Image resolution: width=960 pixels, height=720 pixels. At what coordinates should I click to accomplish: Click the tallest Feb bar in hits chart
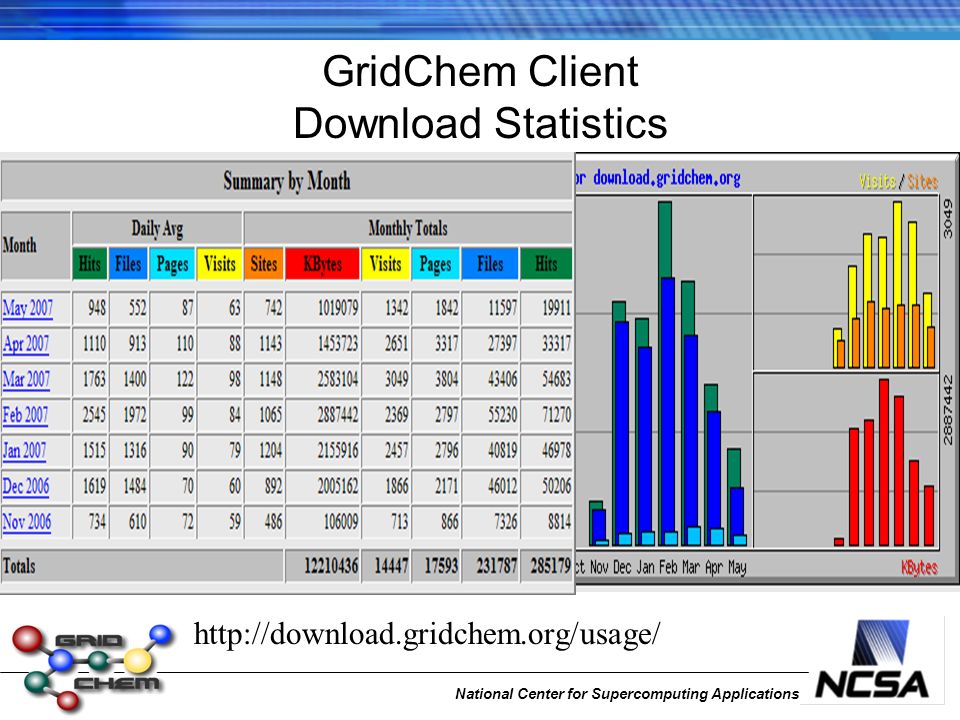pos(665,240)
